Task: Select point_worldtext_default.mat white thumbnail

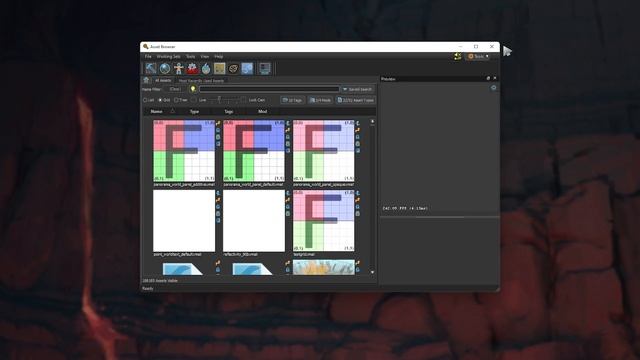Action: click(x=184, y=221)
